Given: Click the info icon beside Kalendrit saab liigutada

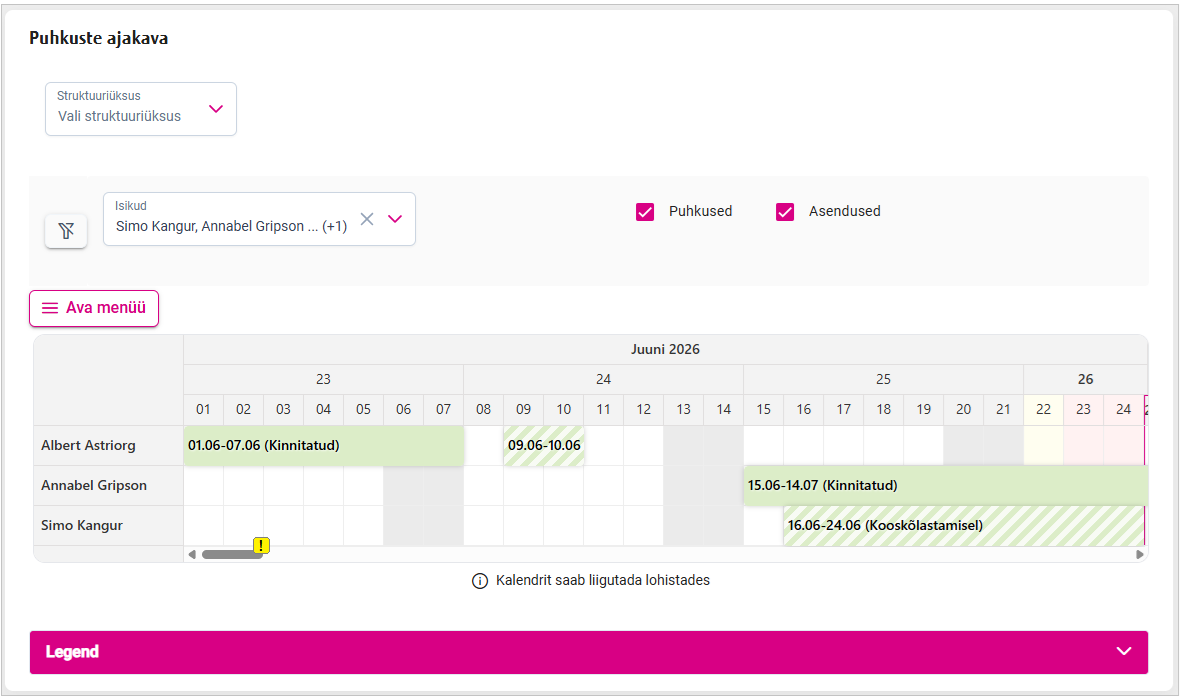Looking at the screenshot, I should [480, 581].
